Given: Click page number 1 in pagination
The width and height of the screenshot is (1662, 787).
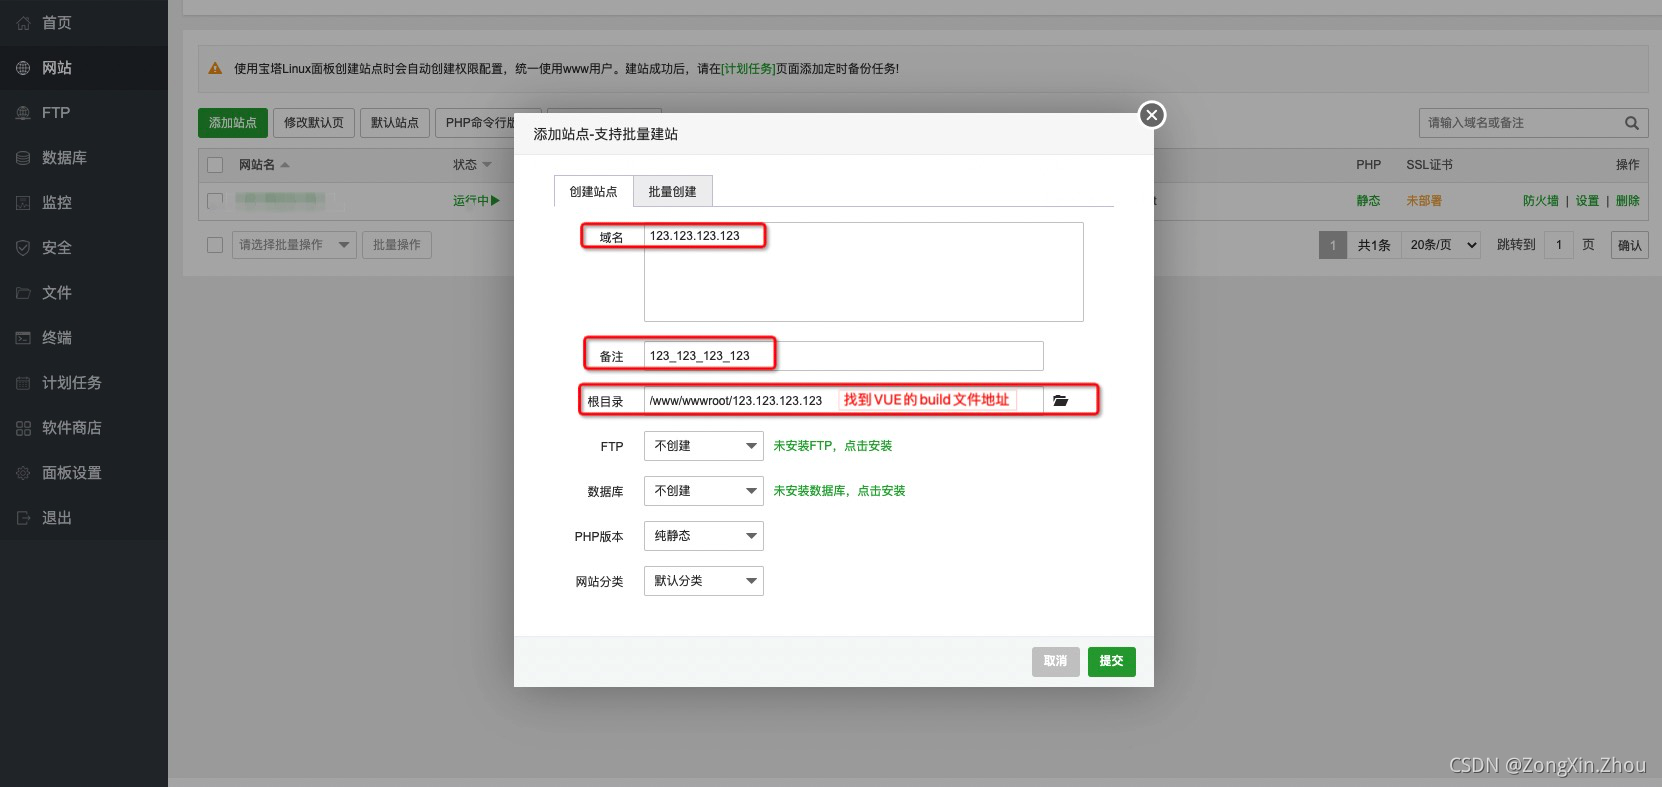Looking at the screenshot, I should (x=1333, y=245).
